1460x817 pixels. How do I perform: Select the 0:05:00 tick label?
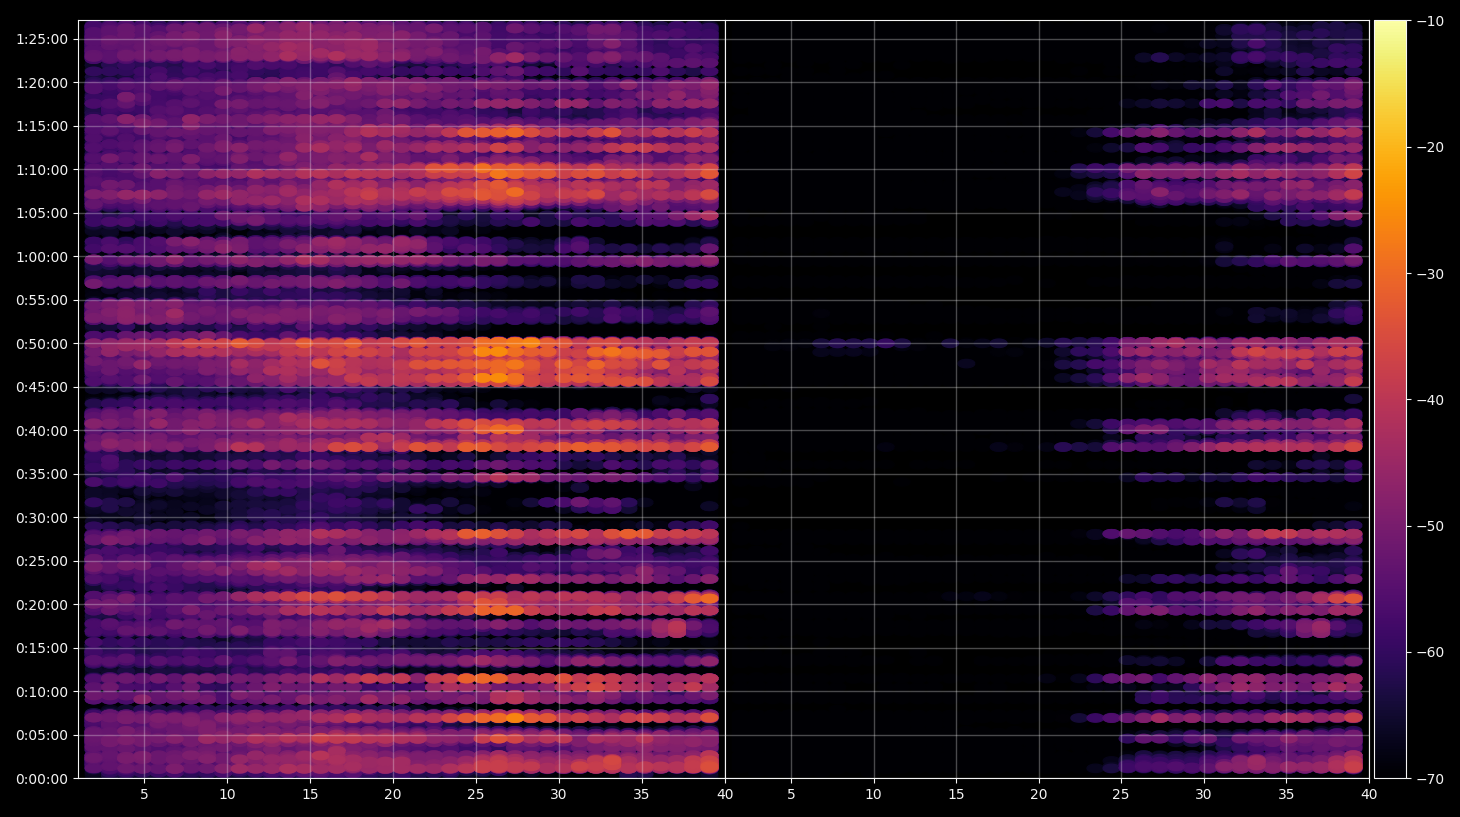tap(42, 735)
